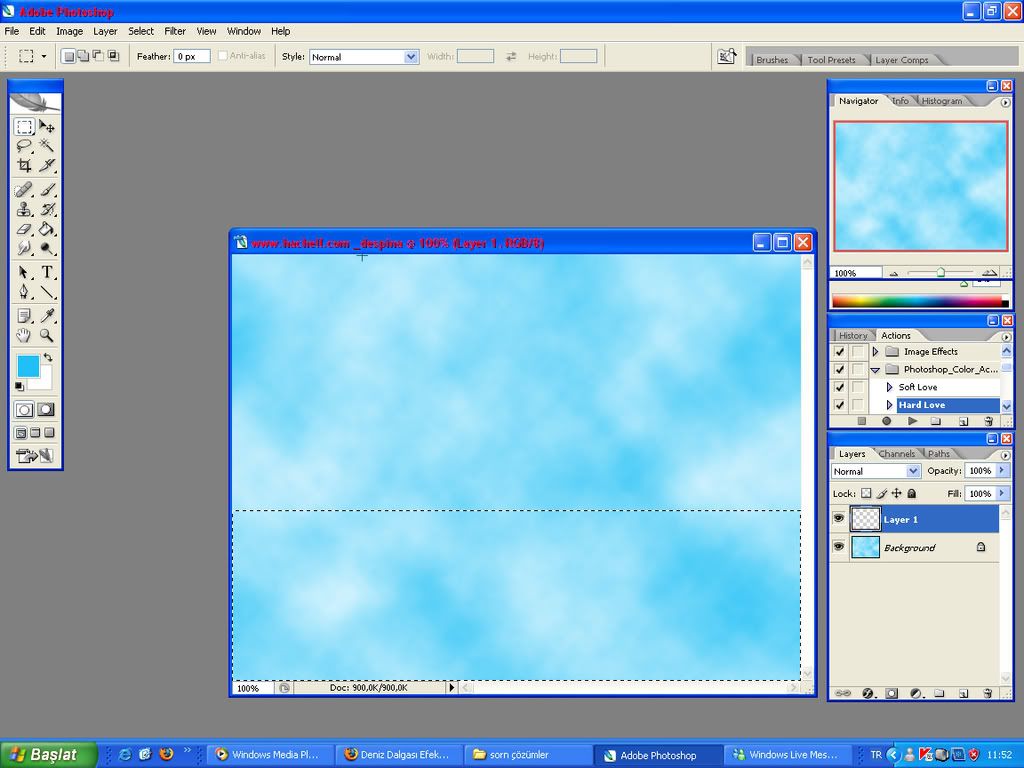Select the Type tool
The width and height of the screenshot is (1024, 768).
[47, 272]
